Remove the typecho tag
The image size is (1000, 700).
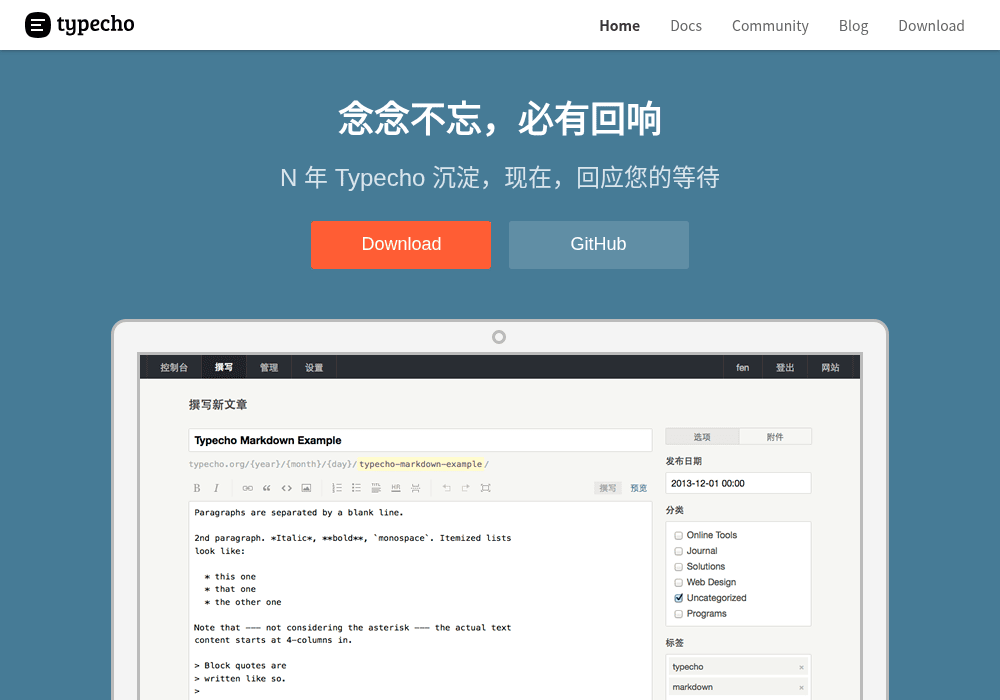coord(801,667)
